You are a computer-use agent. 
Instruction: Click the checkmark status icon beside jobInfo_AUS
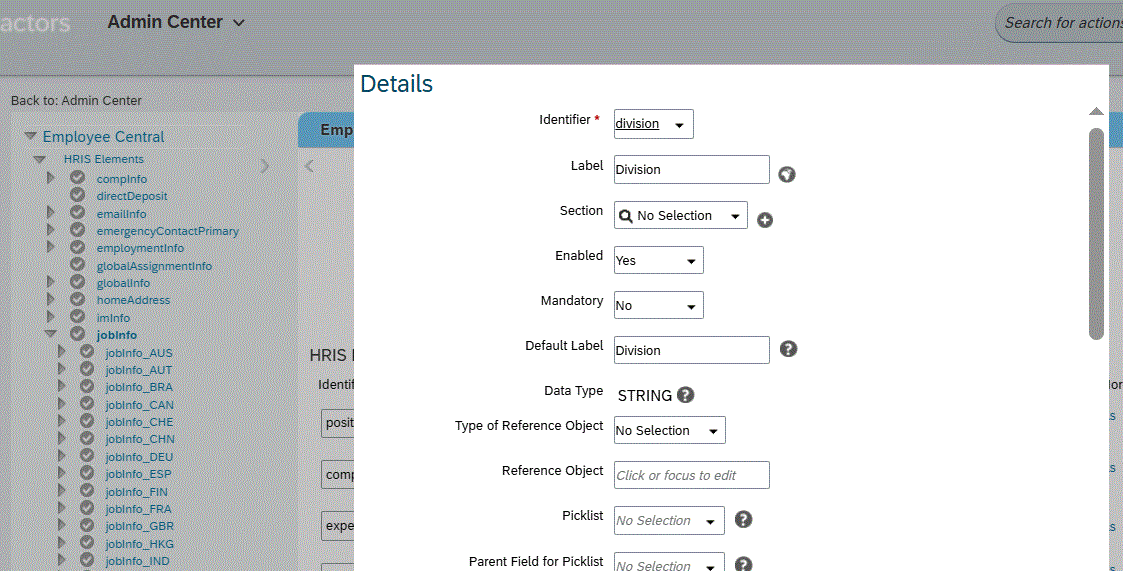coord(87,353)
